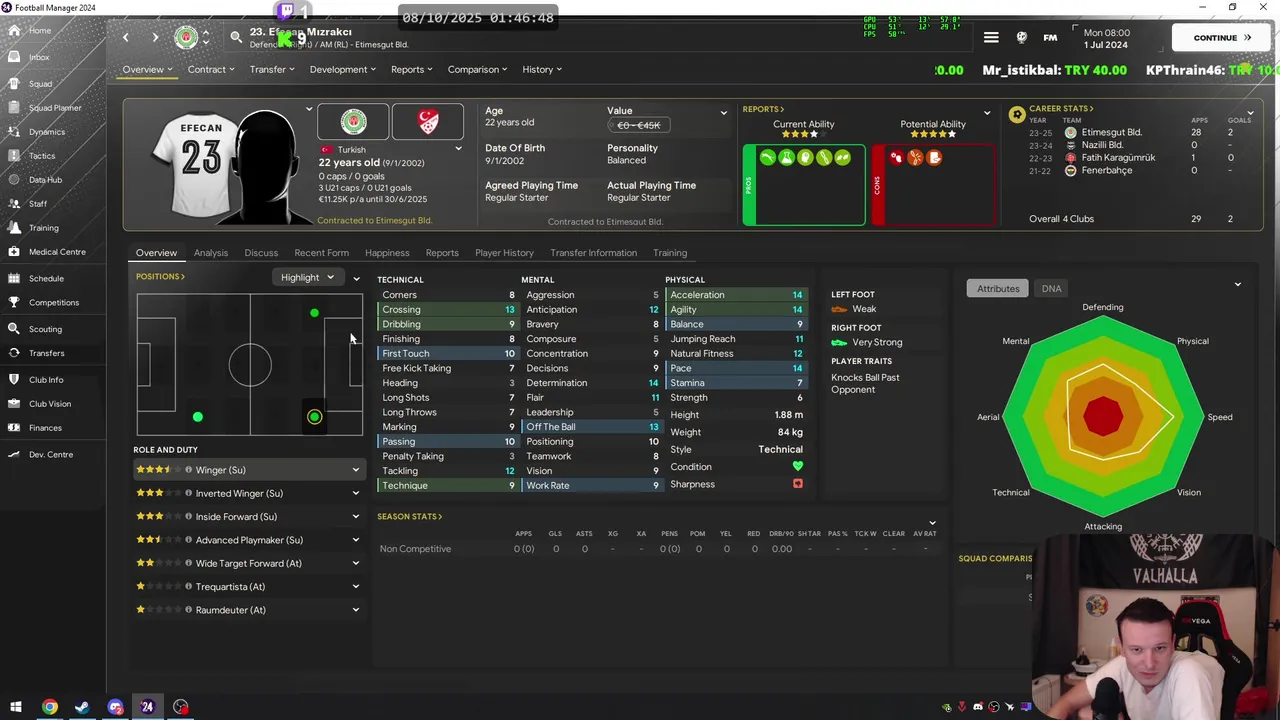Open Chrome from the taskbar
The height and width of the screenshot is (720, 1280).
point(49,707)
